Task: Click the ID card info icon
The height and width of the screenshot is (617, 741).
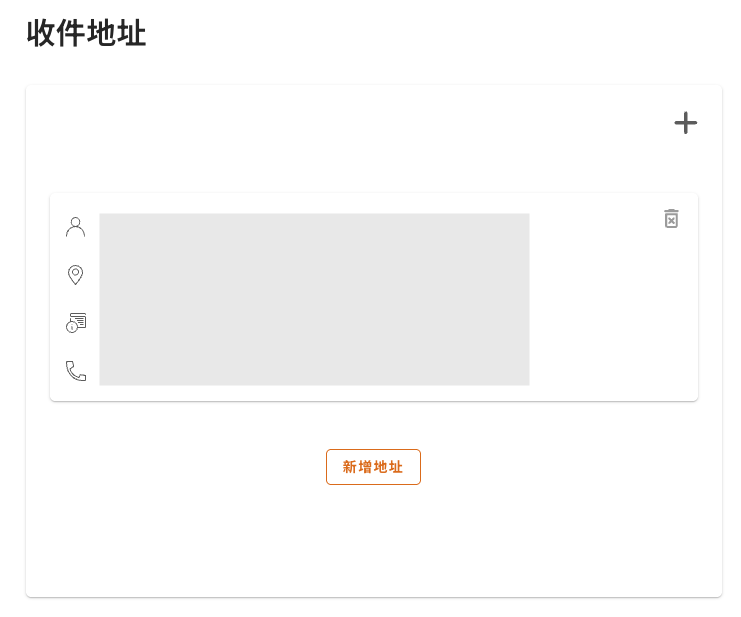Action: pos(76,322)
